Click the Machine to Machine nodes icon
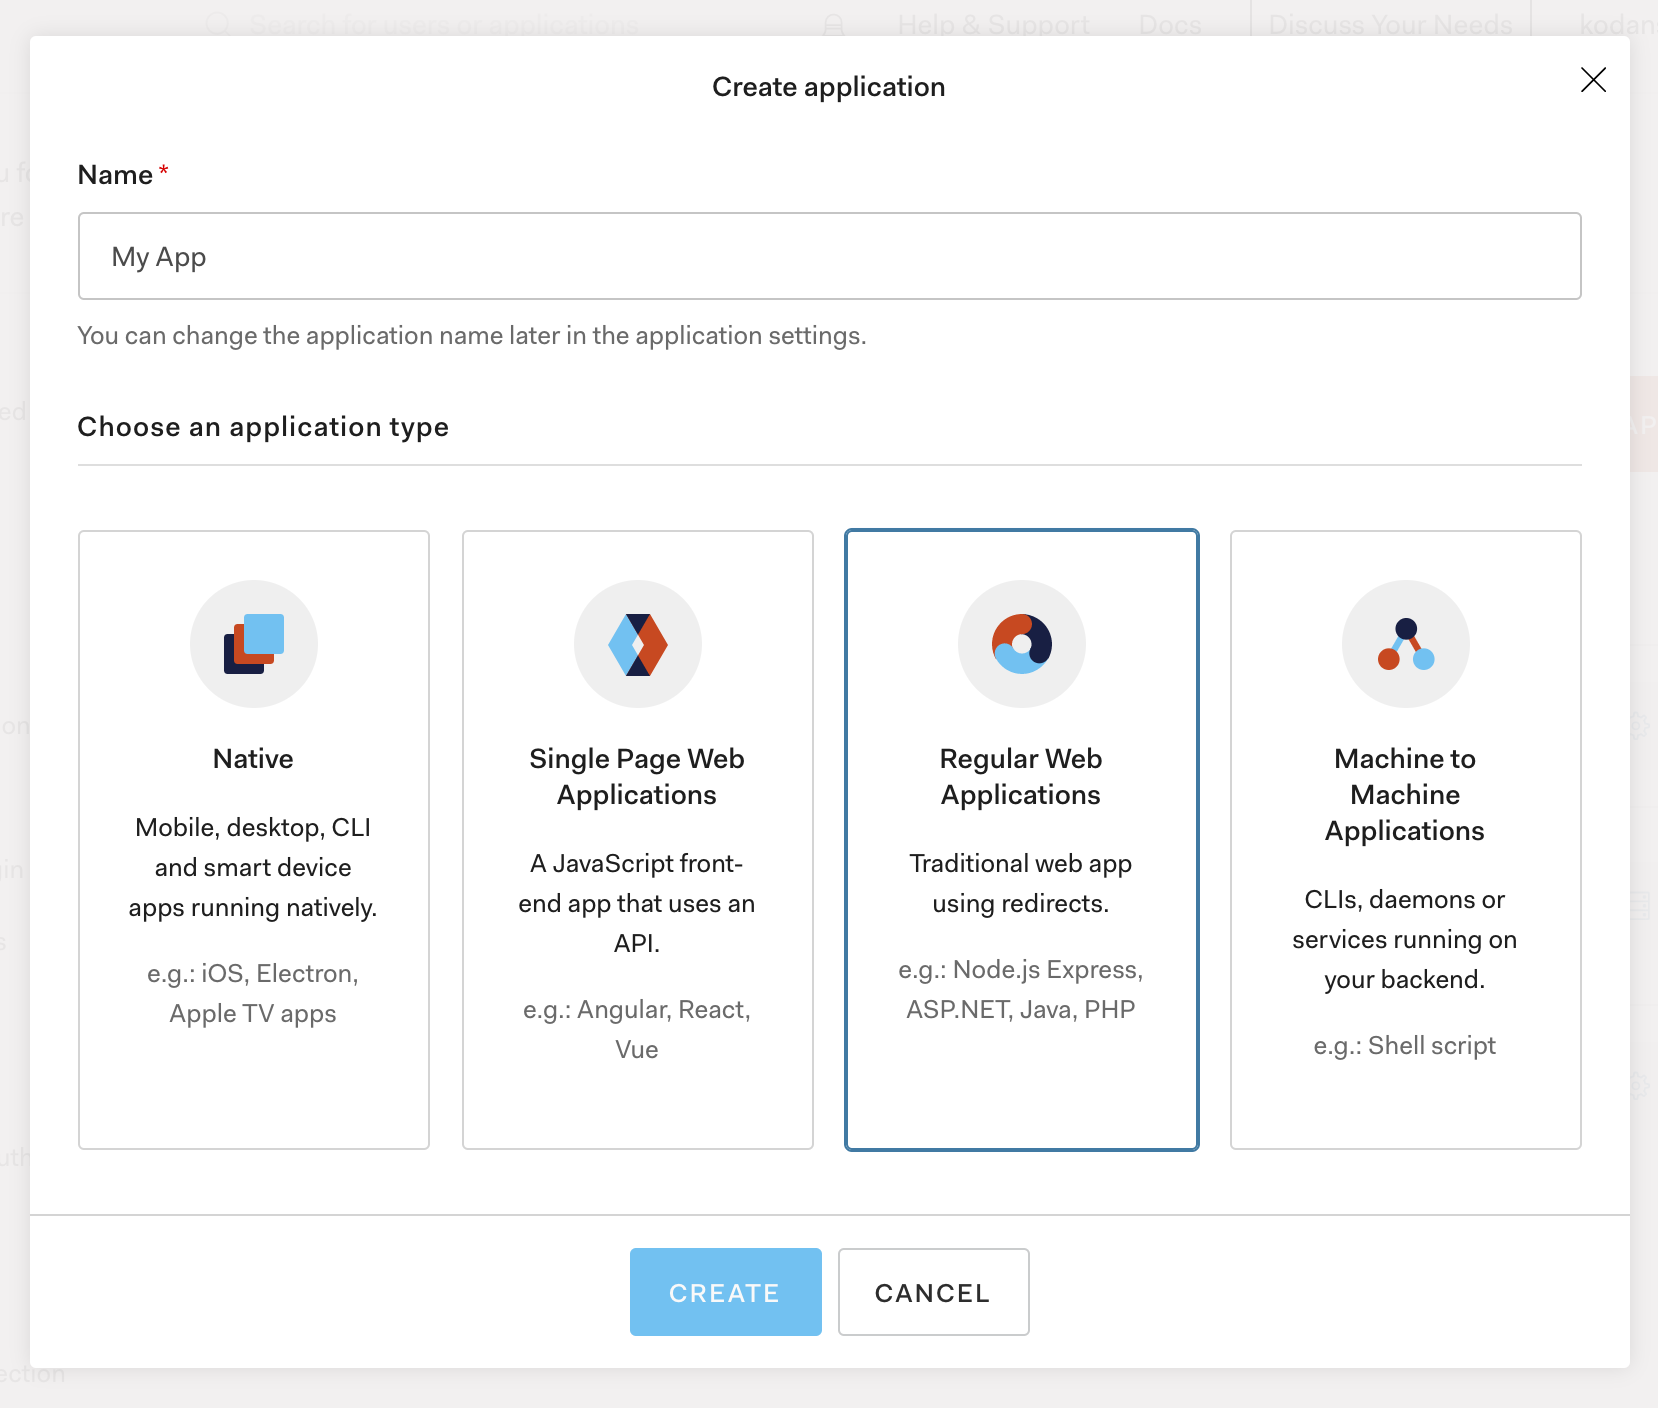 click(1406, 644)
